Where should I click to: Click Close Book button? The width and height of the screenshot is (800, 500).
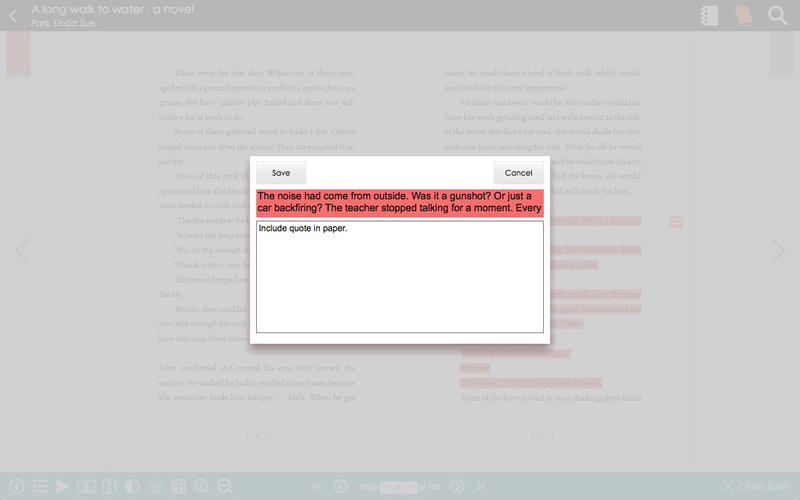(756, 486)
